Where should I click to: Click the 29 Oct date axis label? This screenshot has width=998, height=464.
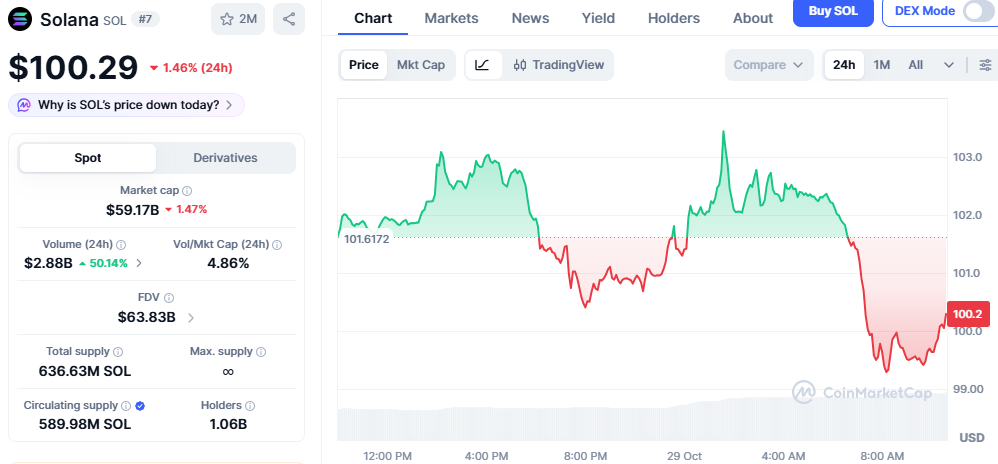coord(684,456)
